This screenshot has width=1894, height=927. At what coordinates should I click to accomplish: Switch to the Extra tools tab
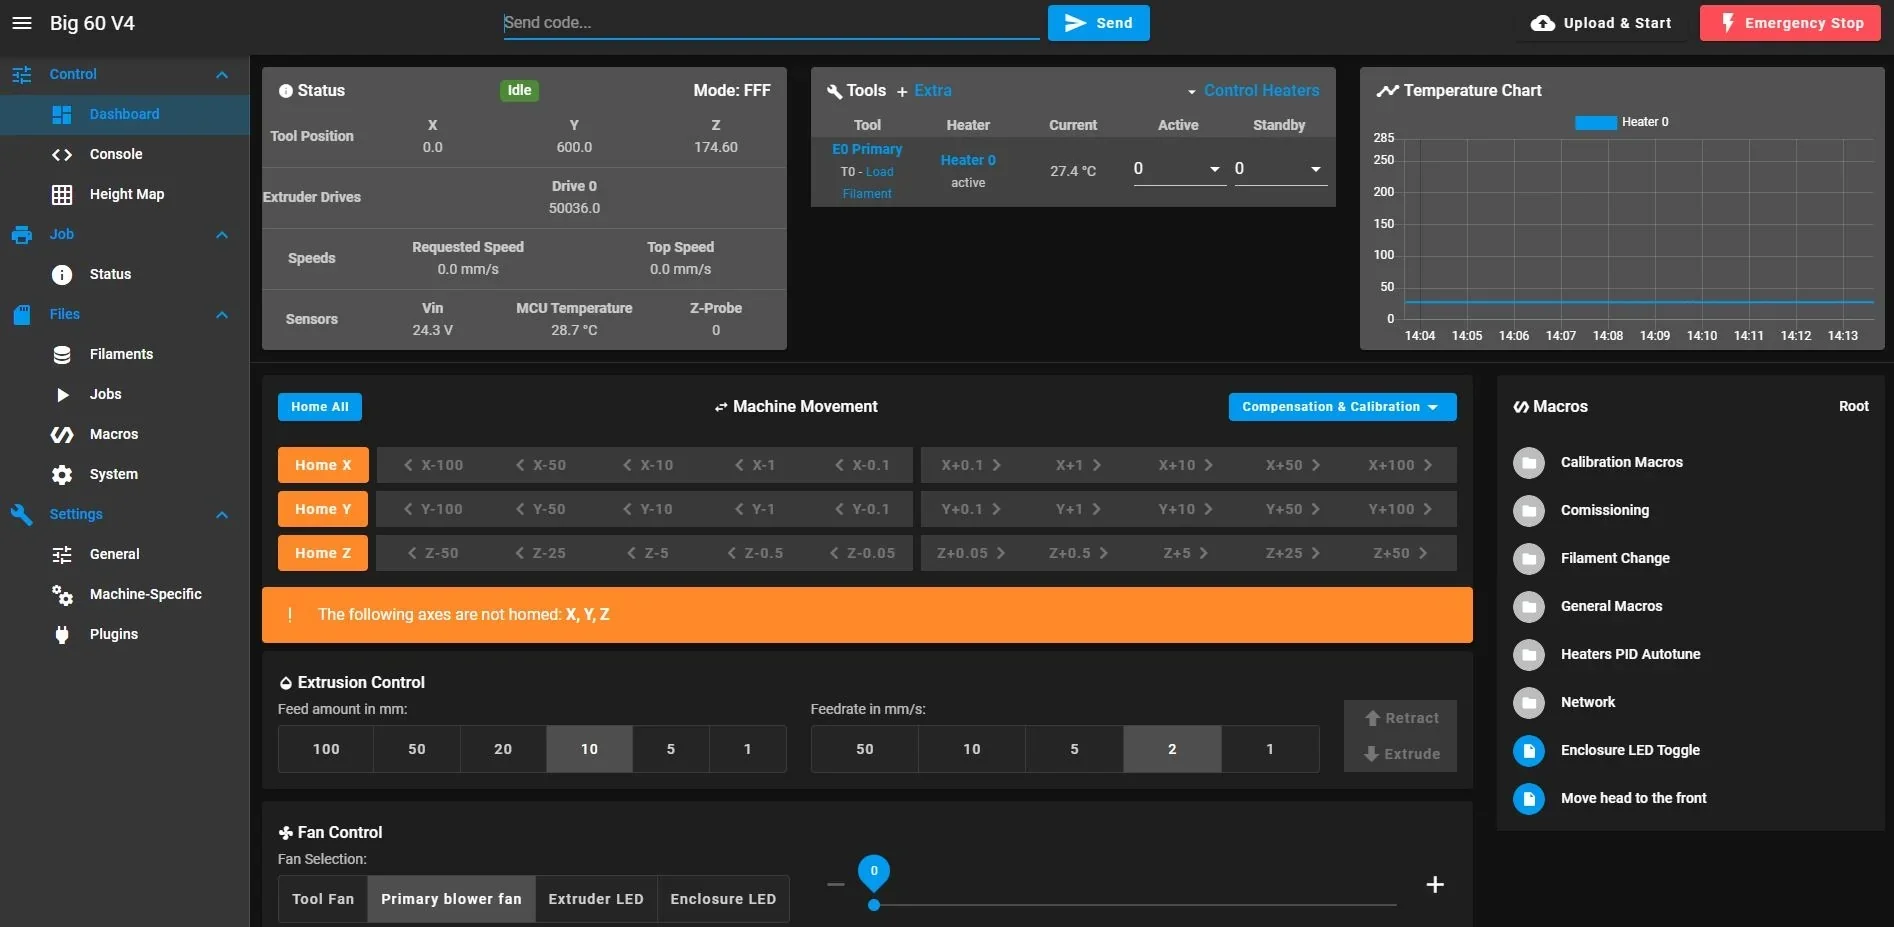tap(932, 90)
